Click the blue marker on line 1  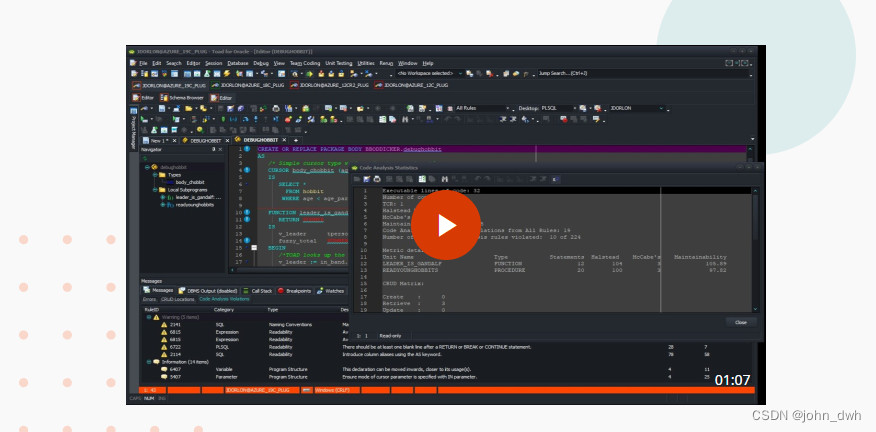[246, 149]
